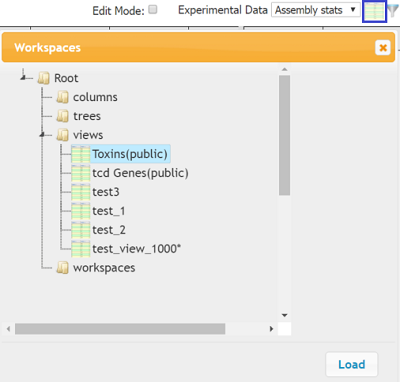400x382 pixels.
Task: Click the vertical scrollbar up arrow
Action: tap(284, 69)
